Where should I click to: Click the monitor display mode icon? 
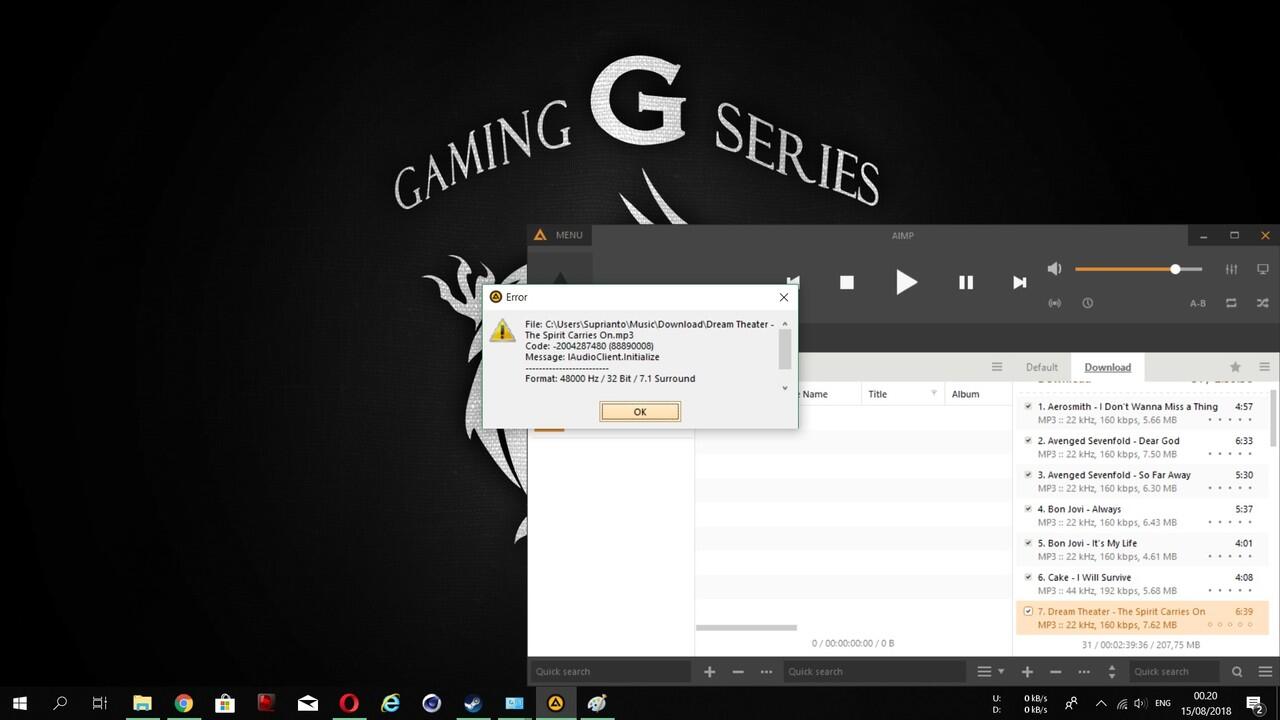tap(1263, 269)
